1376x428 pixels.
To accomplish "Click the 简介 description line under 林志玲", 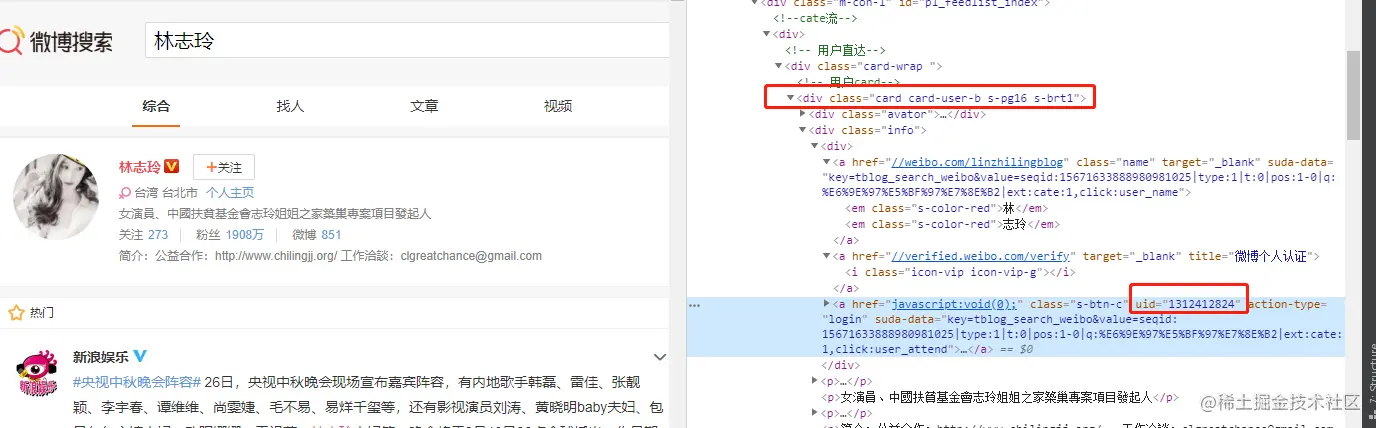I will [x=330, y=256].
